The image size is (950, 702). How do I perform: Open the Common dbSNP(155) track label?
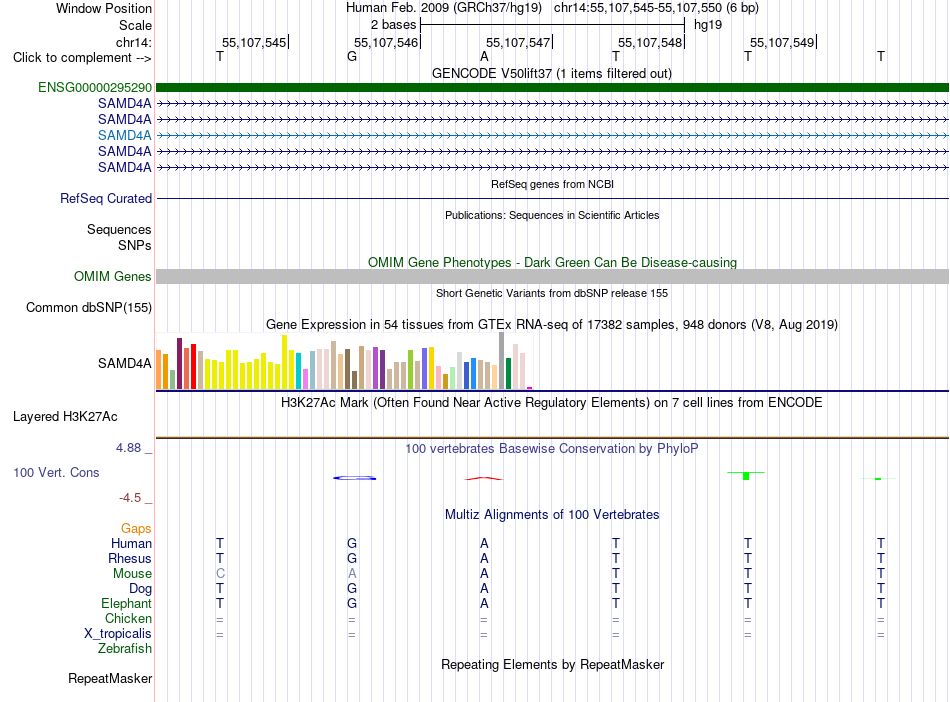[88, 307]
